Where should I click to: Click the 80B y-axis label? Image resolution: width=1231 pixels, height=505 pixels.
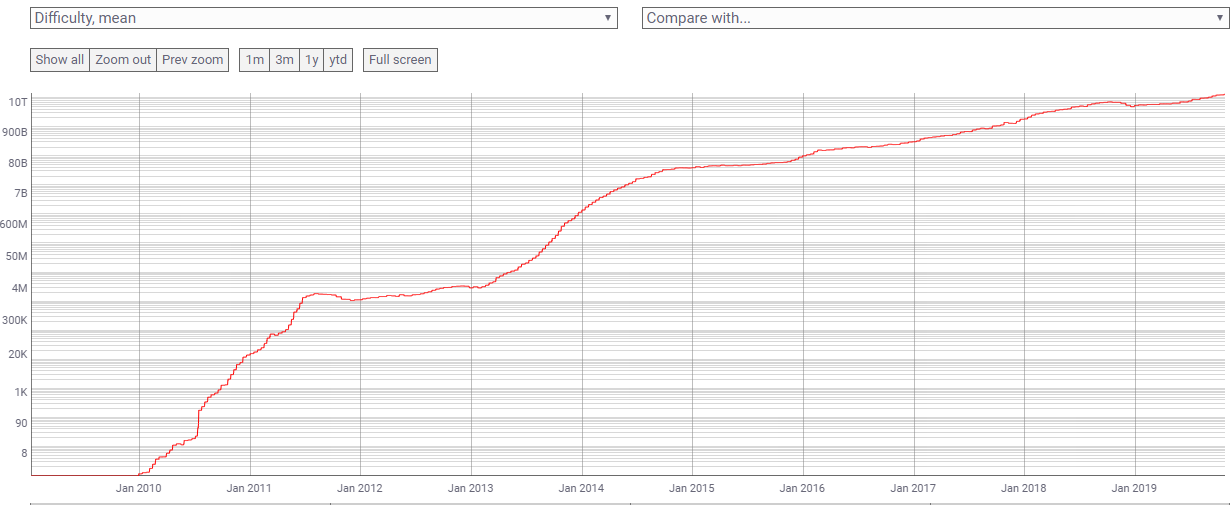(x=17, y=163)
